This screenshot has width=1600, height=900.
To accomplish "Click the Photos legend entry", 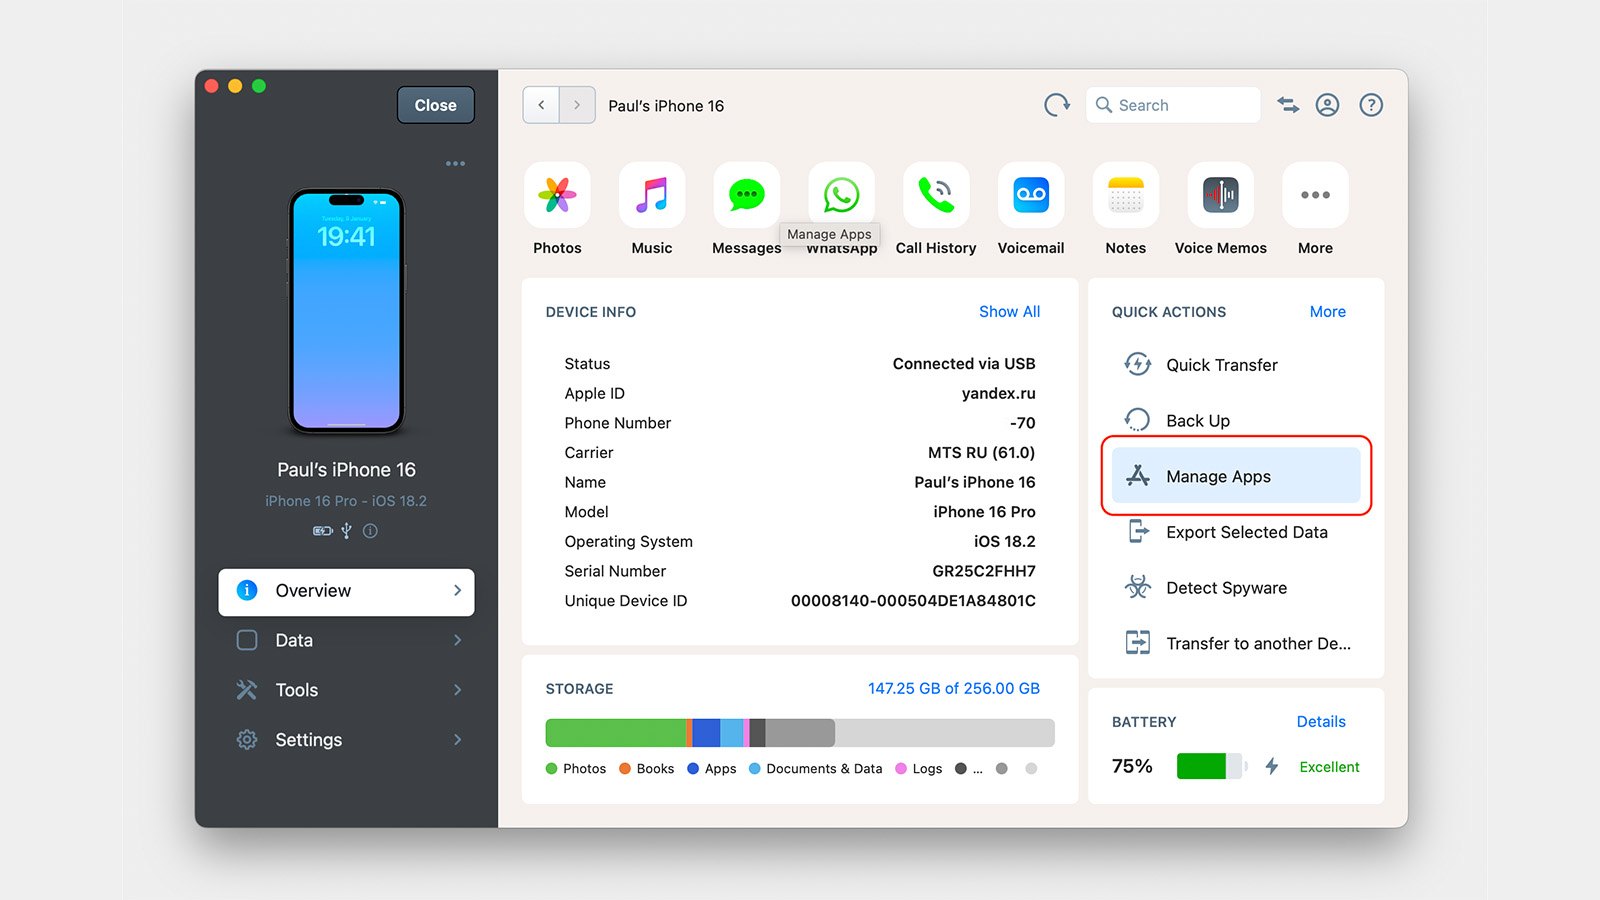I will tap(576, 769).
